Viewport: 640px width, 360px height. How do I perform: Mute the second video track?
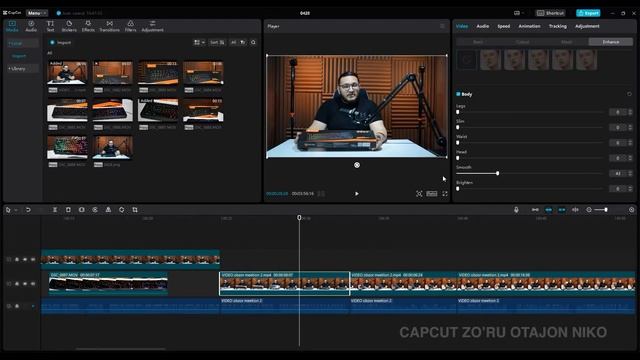pos(33,284)
